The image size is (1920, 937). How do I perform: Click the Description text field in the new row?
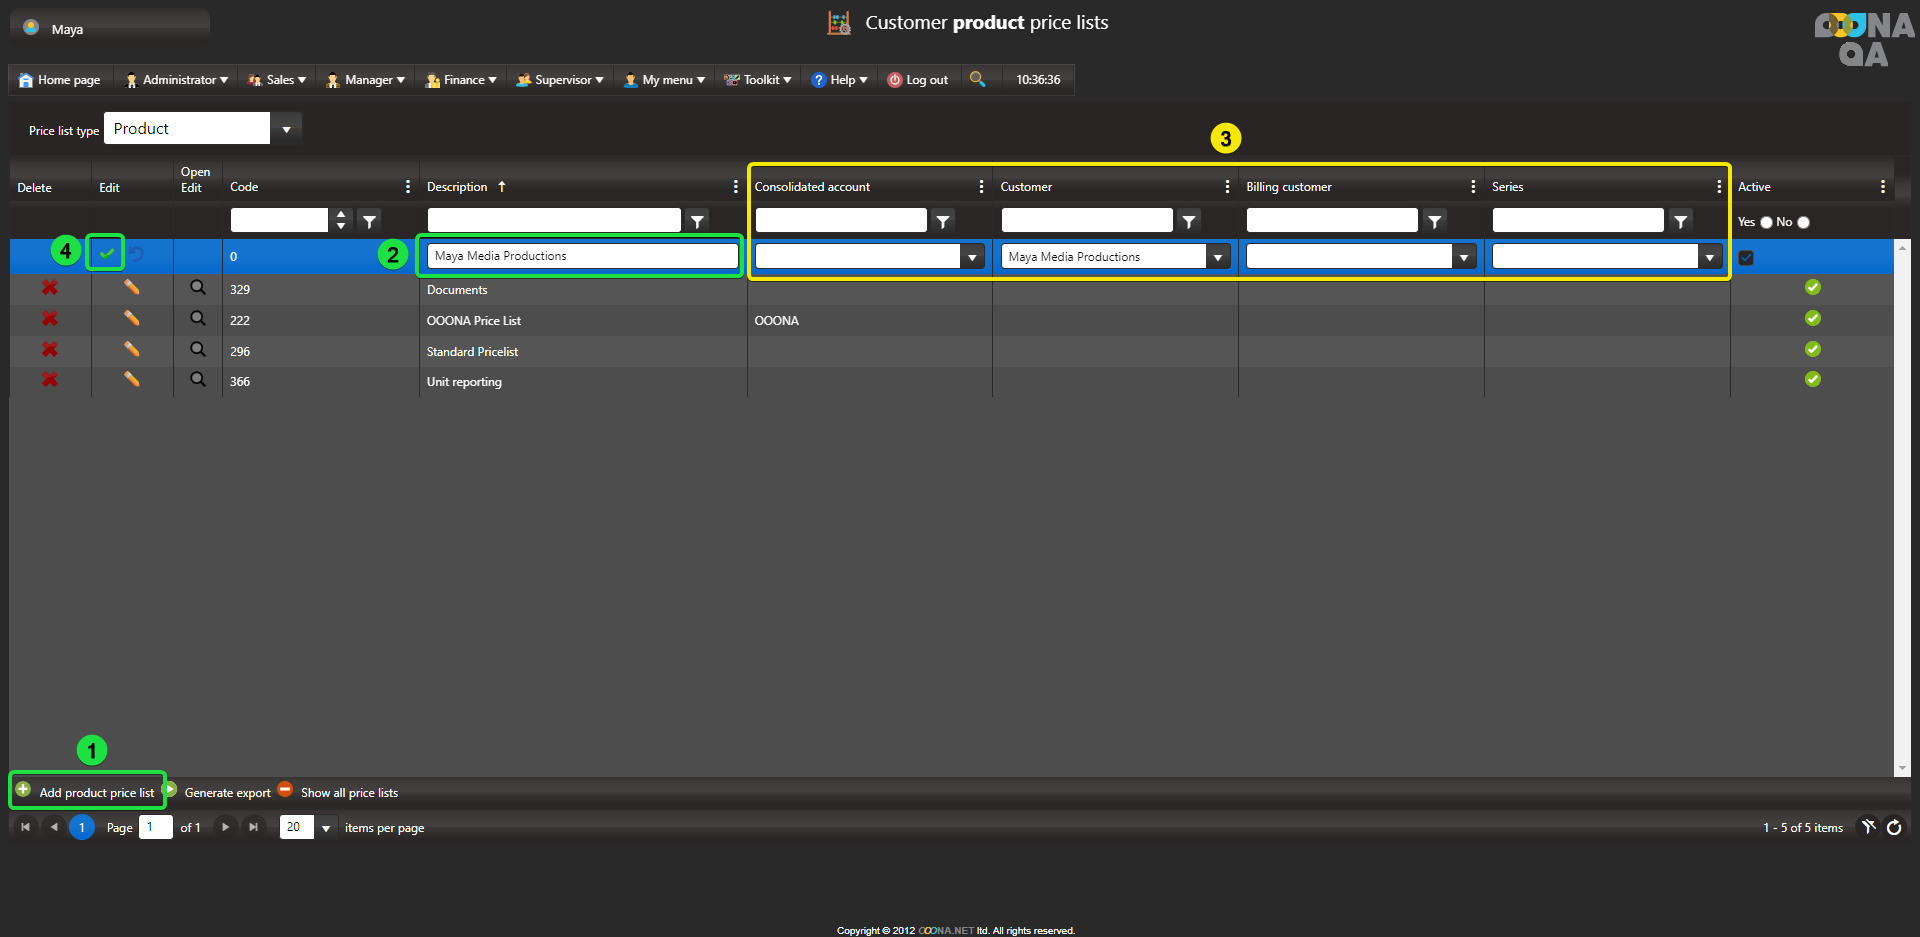(x=581, y=256)
